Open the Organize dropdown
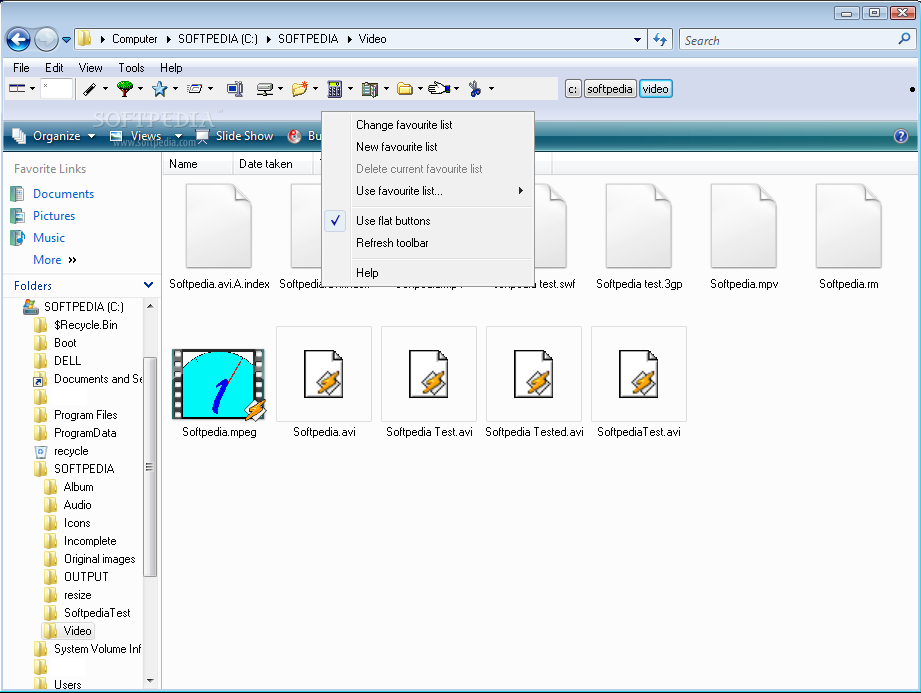 [54, 136]
